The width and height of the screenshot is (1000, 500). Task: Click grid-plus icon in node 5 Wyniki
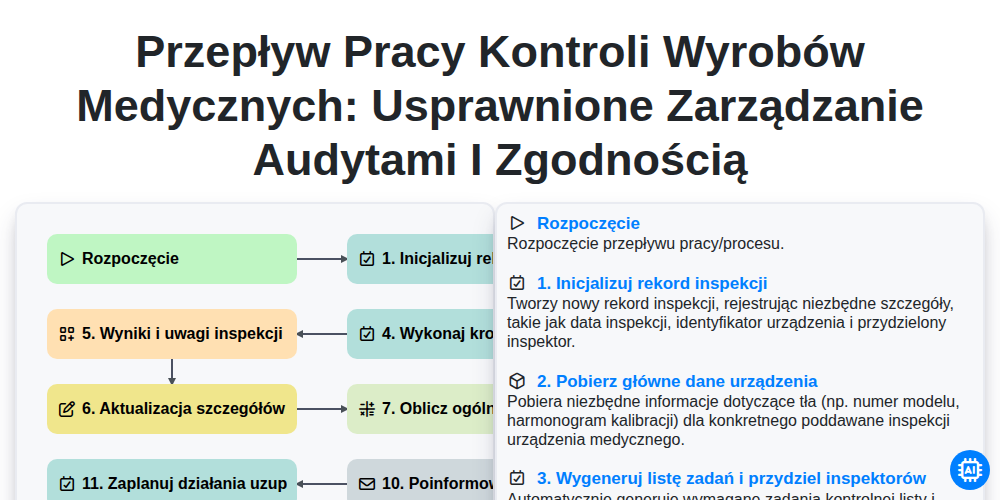click(67, 334)
